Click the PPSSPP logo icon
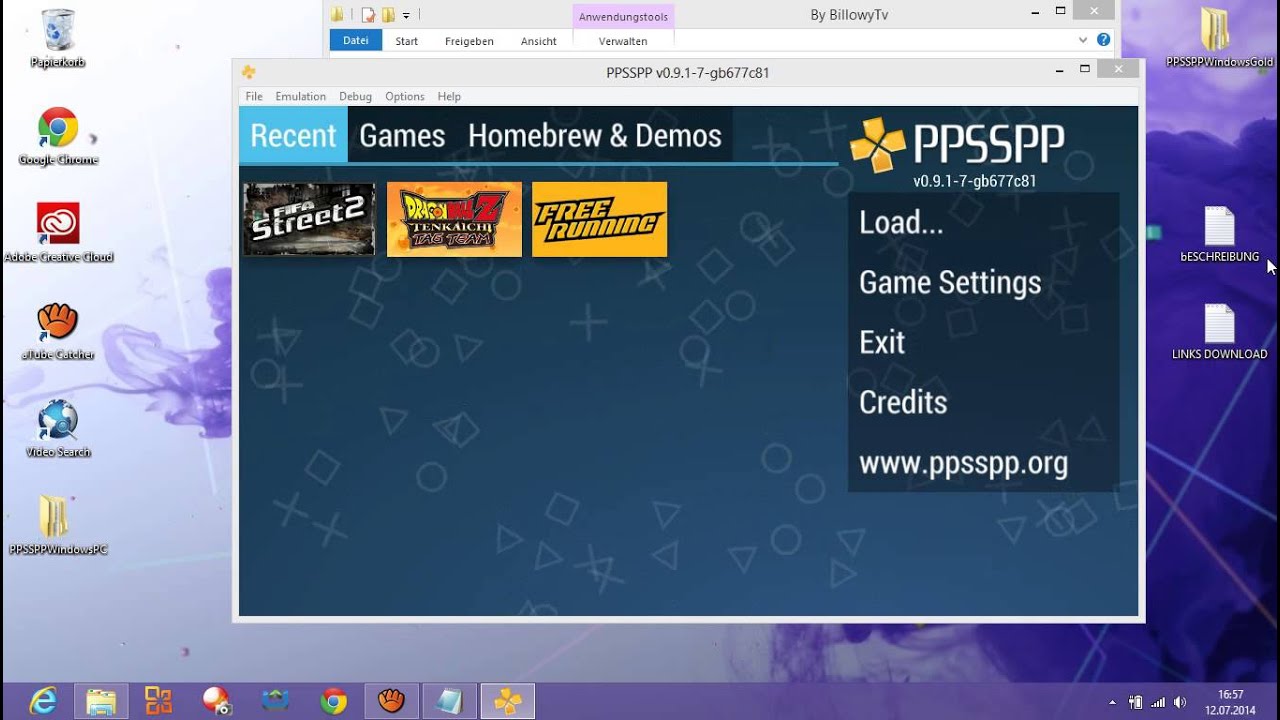The width and height of the screenshot is (1280, 720). (877, 146)
